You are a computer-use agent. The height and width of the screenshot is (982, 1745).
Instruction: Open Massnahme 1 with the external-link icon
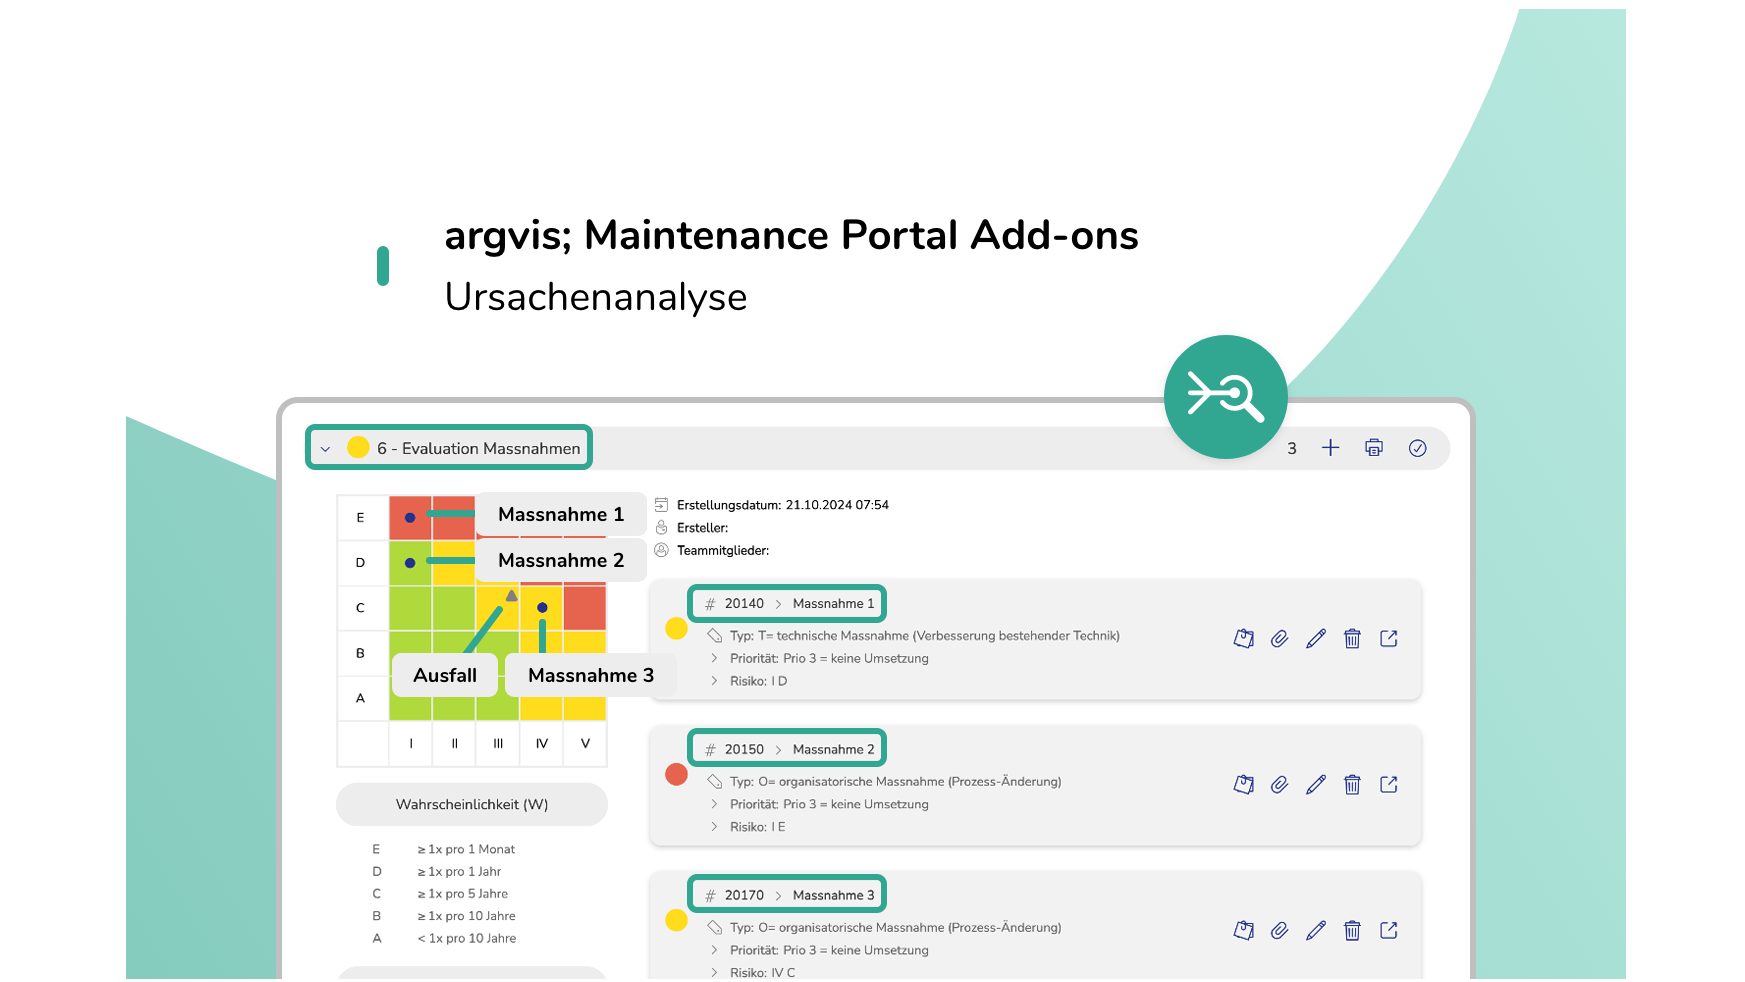click(x=1389, y=638)
